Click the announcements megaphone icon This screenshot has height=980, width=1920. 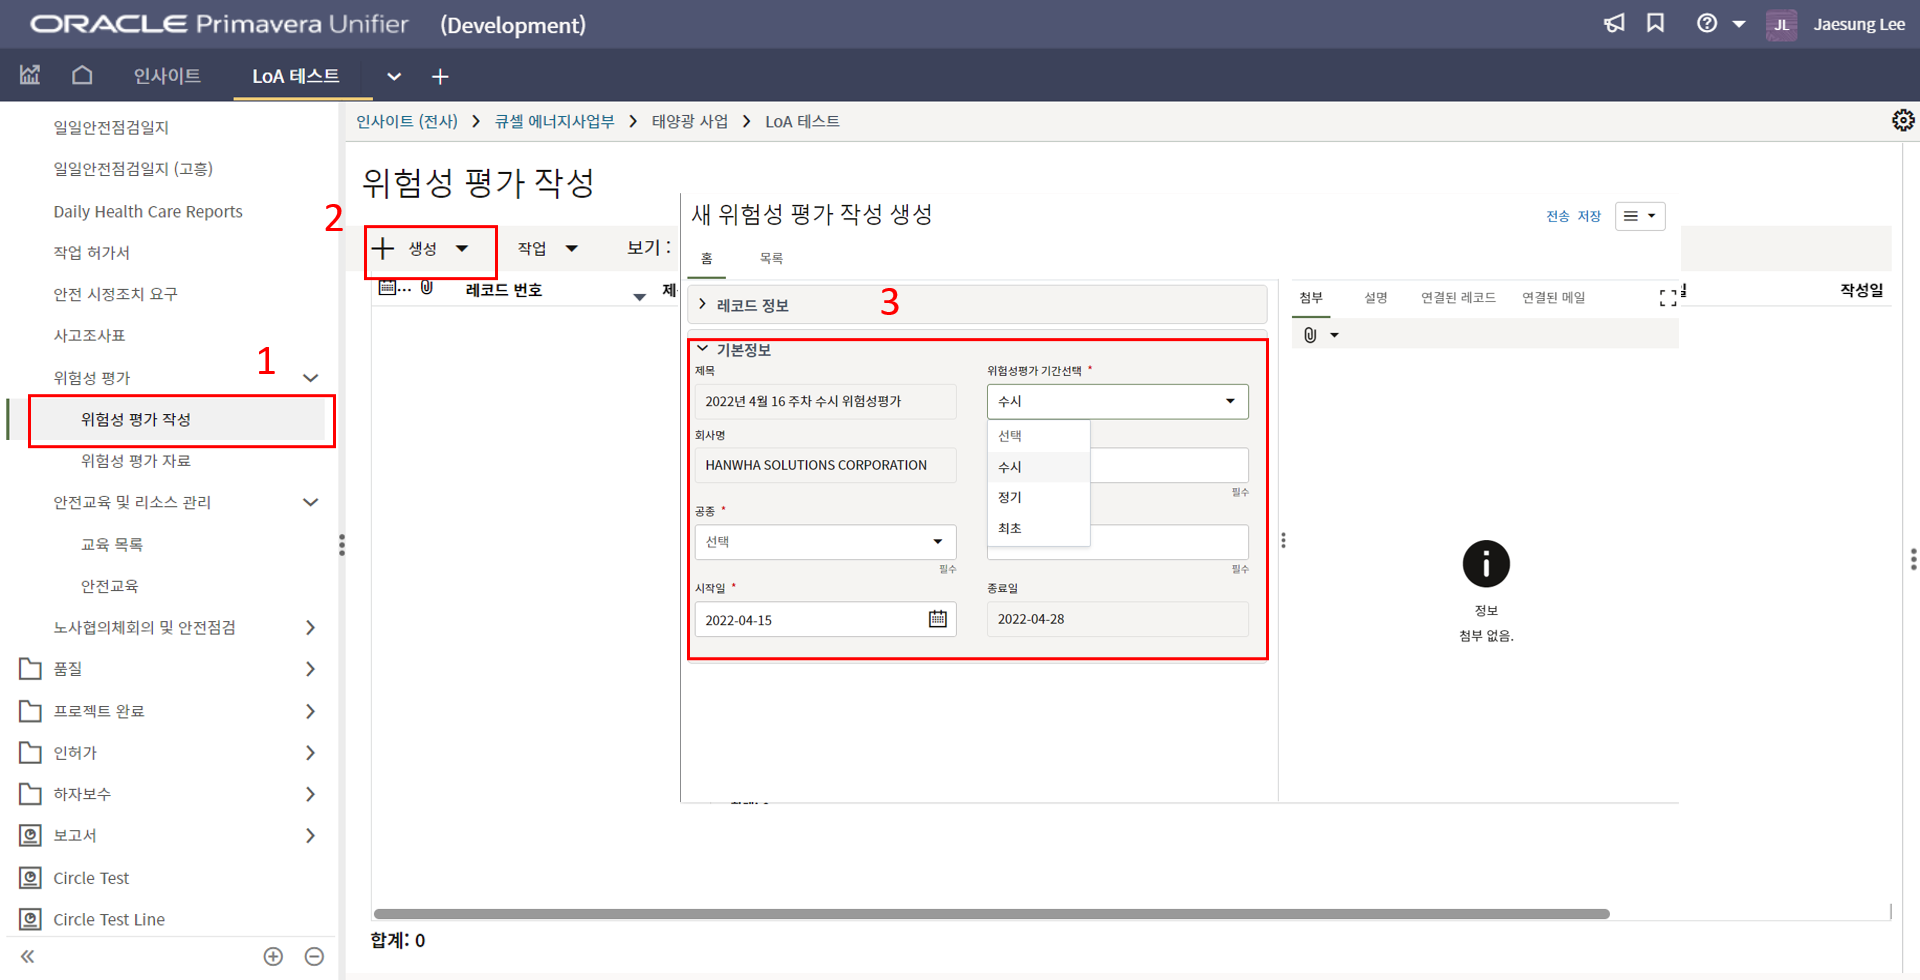click(x=1614, y=24)
